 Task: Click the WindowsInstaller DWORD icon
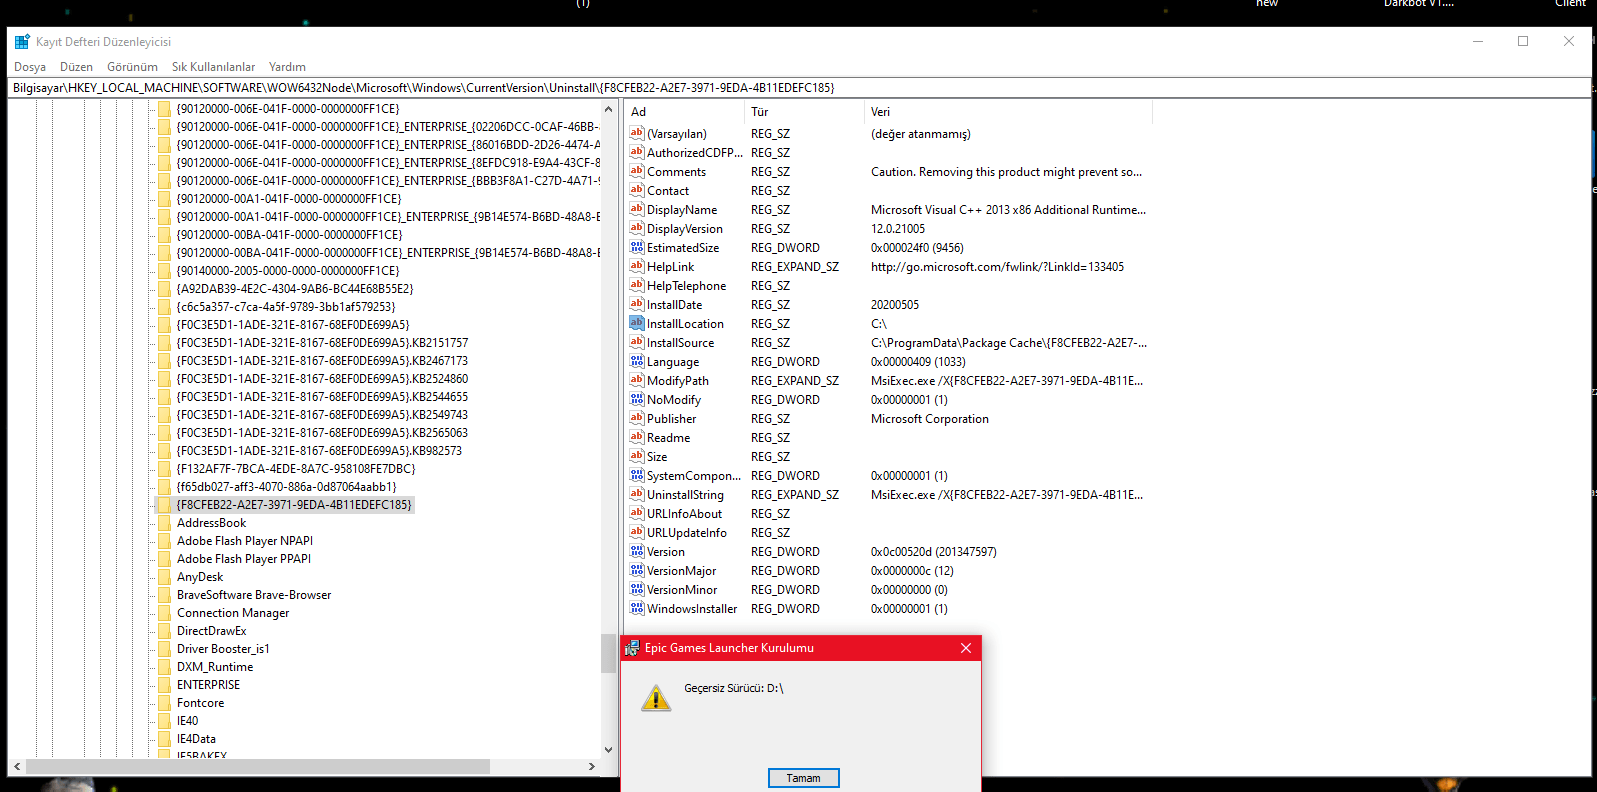pos(636,608)
